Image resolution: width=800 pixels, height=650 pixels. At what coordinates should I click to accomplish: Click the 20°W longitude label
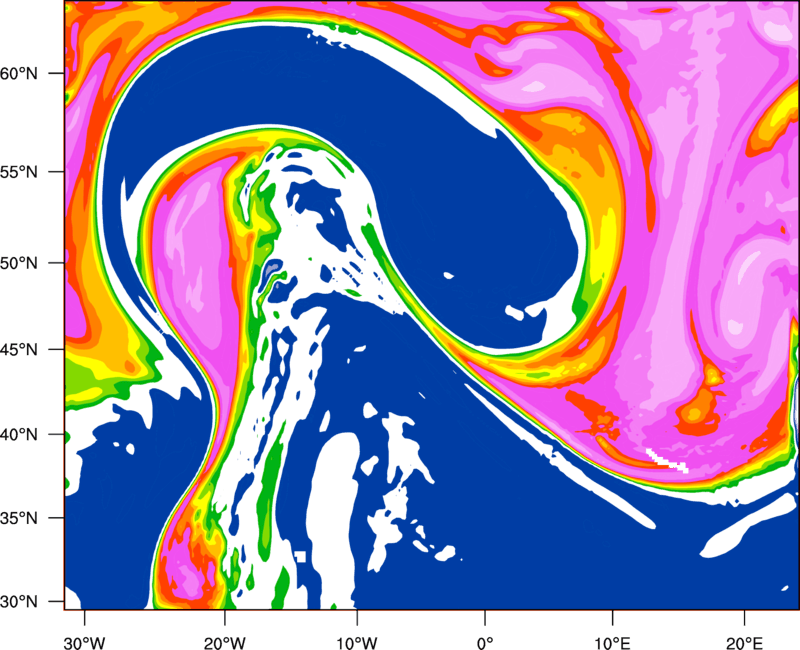click(x=225, y=643)
